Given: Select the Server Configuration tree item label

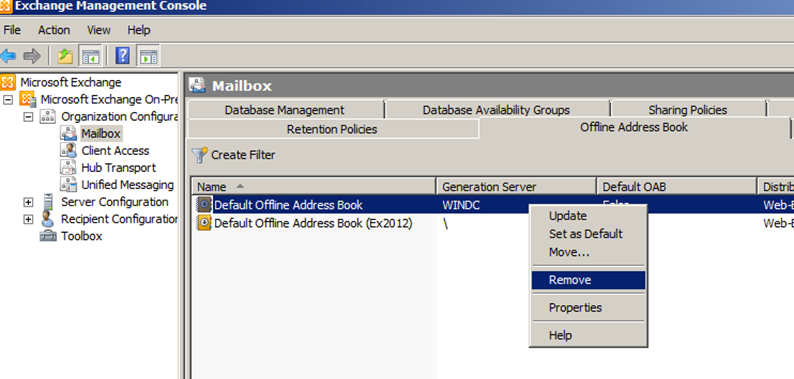Looking at the screenshot, I should (114, 202).
